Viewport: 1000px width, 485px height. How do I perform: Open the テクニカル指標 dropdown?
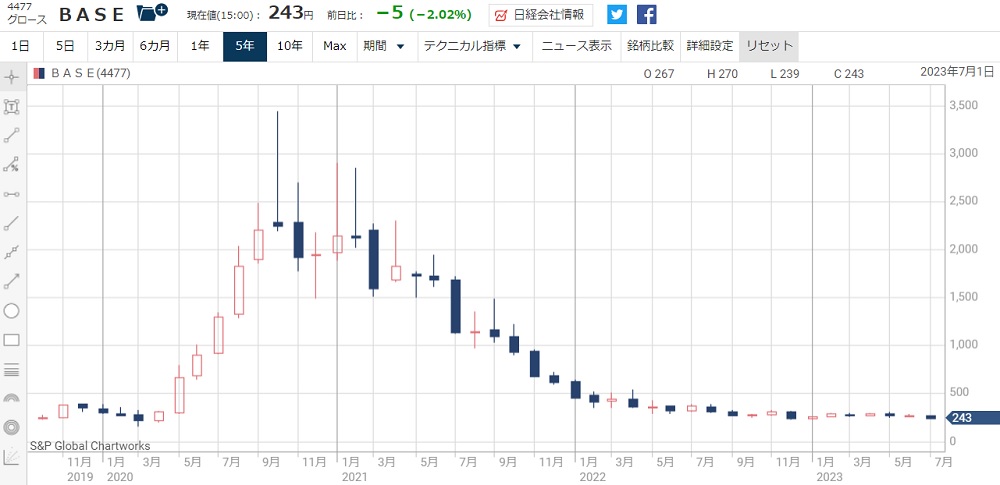(473, 46)
